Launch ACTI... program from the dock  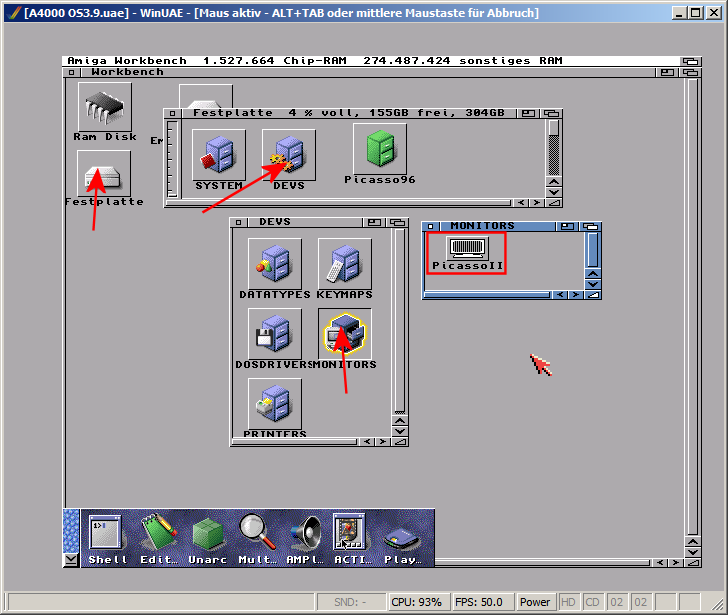pos(352,538)
